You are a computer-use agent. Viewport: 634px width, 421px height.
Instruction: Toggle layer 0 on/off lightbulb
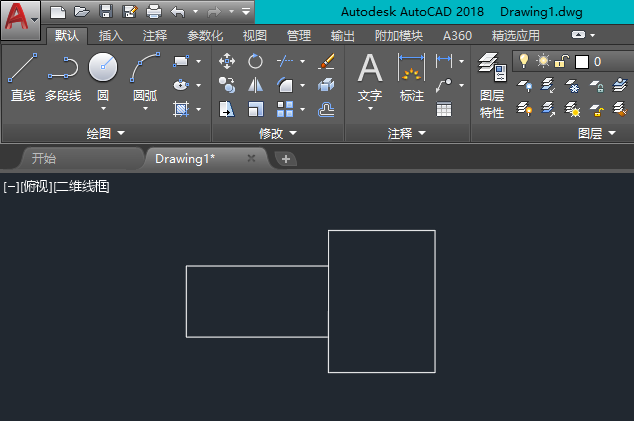click(x=524, y=61)
